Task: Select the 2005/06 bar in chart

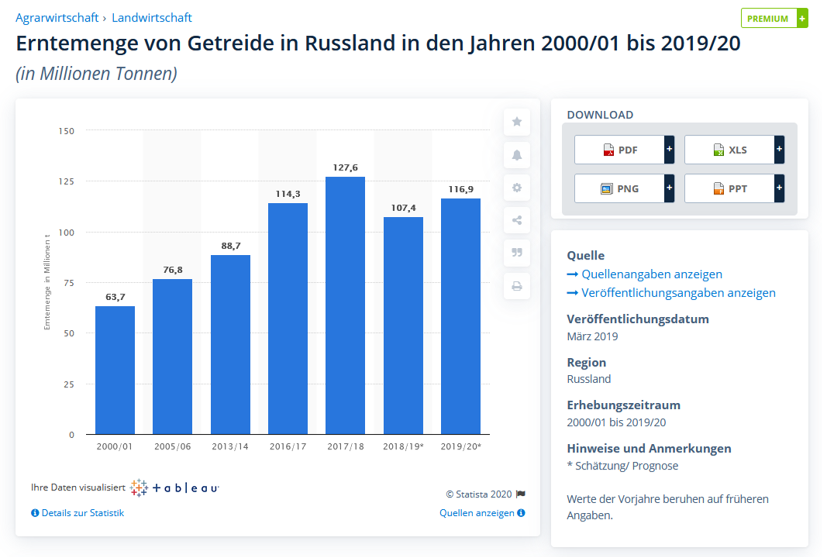Action: 172,357
